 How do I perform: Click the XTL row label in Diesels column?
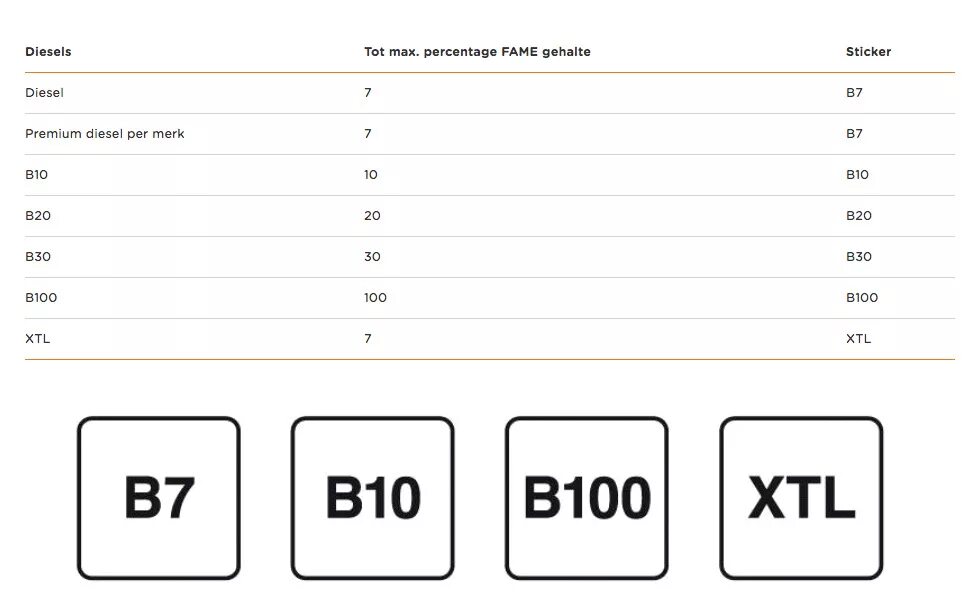(37, 338)
